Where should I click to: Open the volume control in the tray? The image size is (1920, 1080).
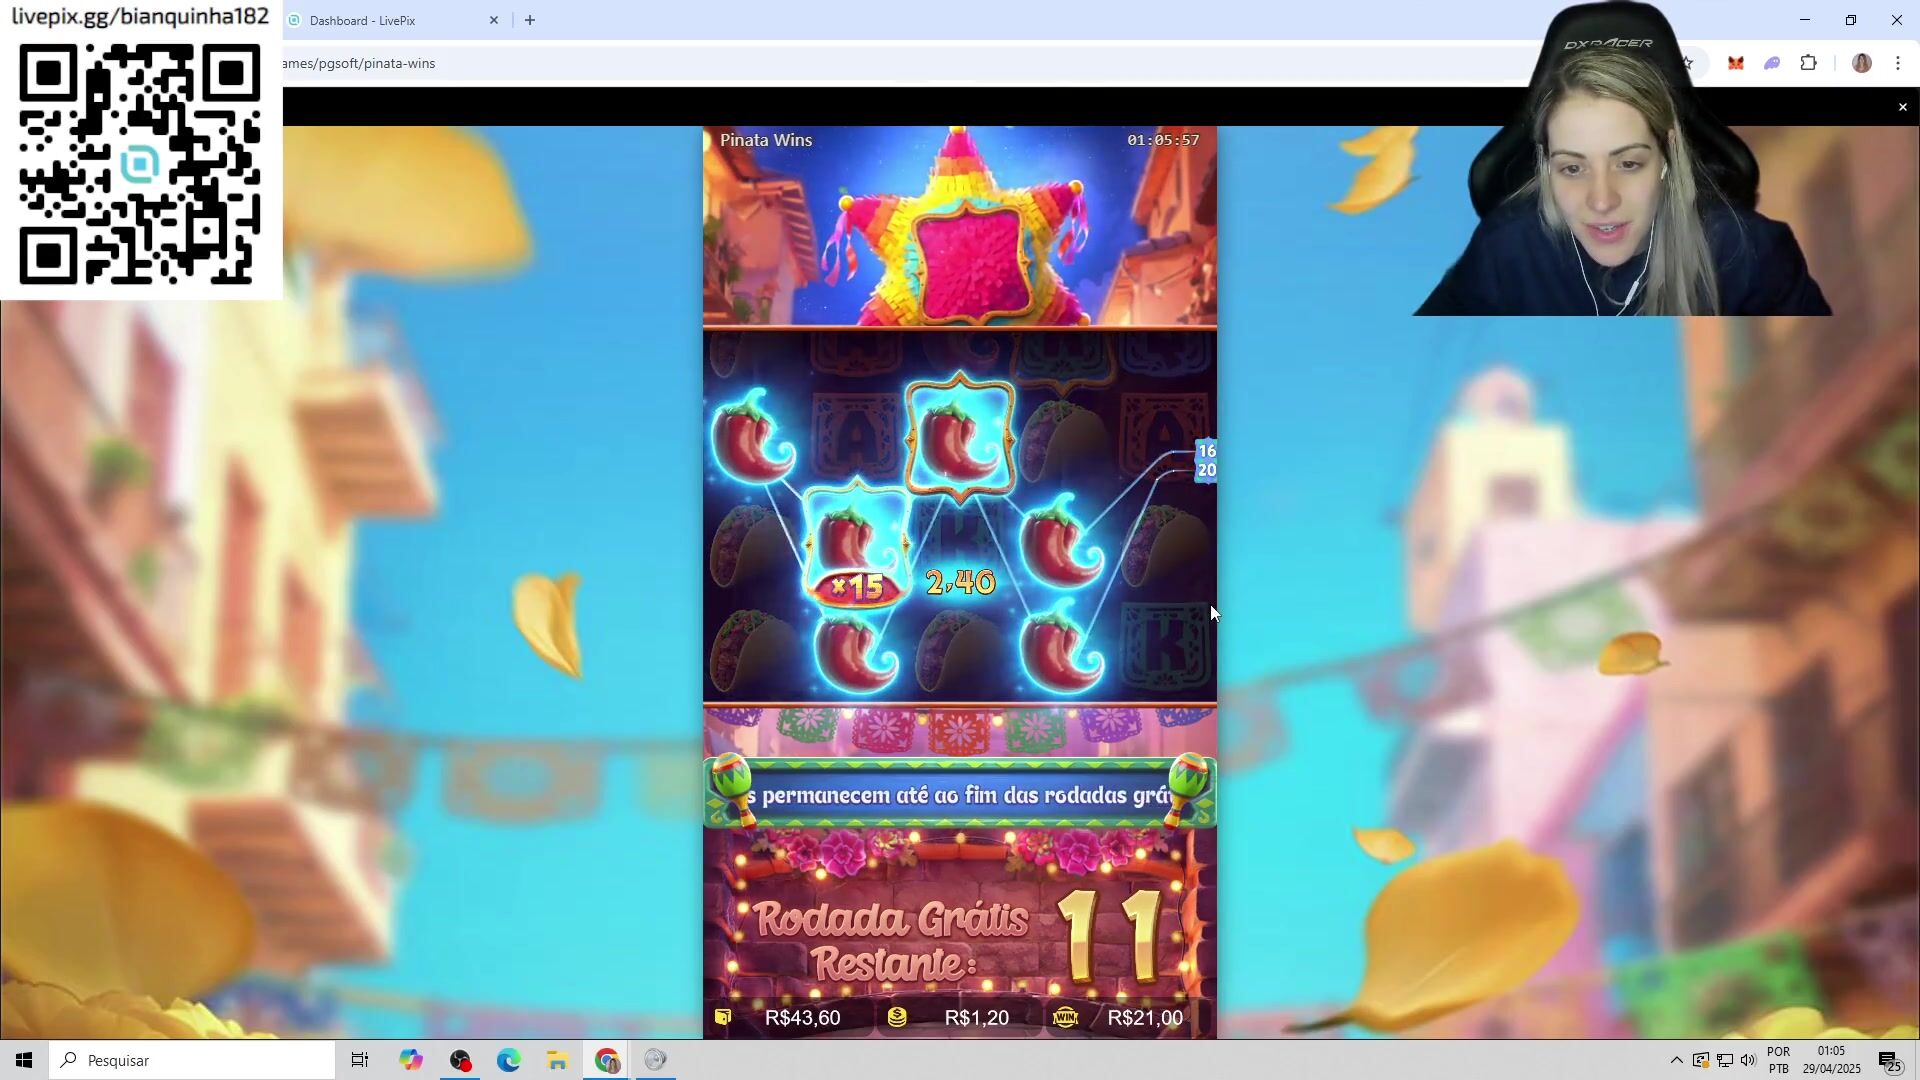(x=1748, y=1060)
